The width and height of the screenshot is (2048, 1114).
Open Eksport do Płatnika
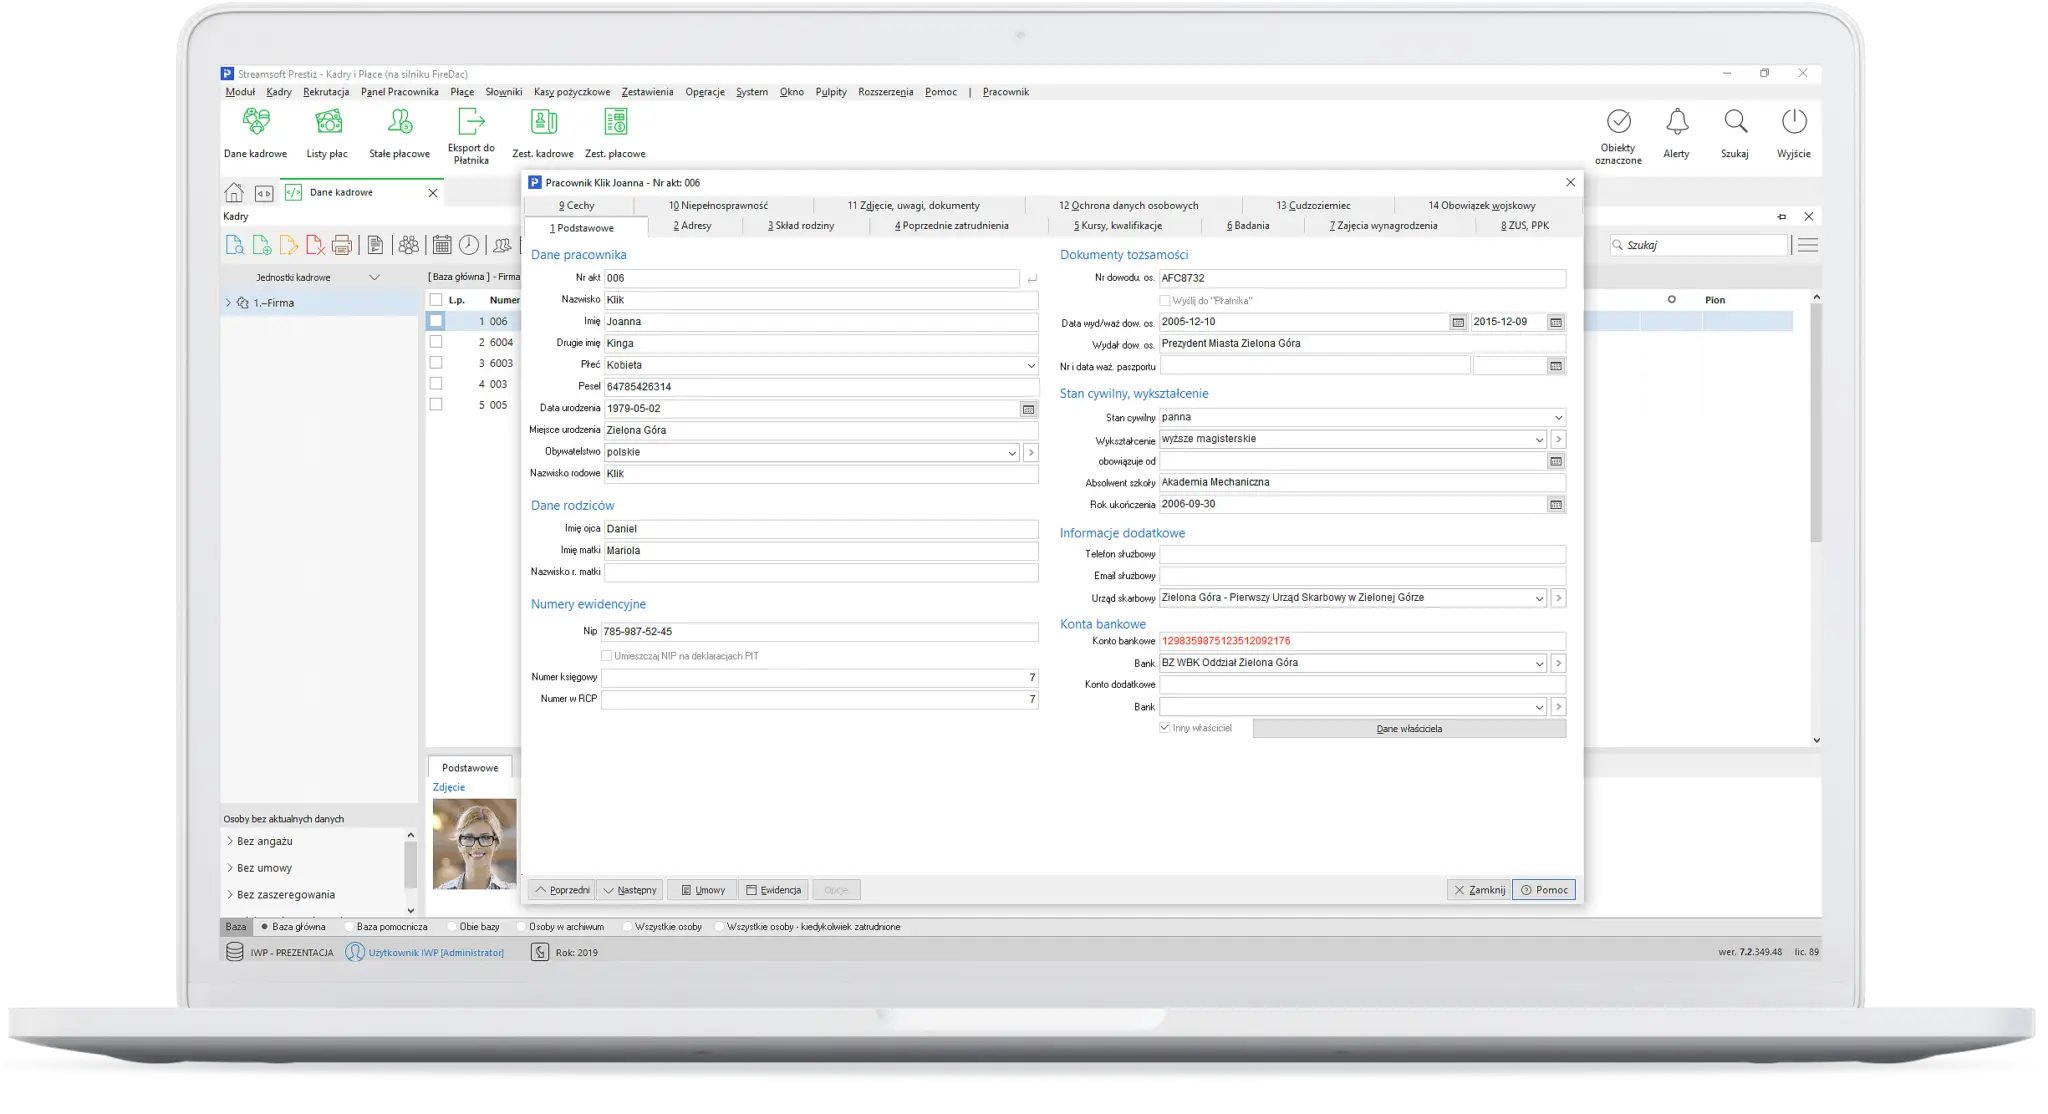click(x=471, y=123)
